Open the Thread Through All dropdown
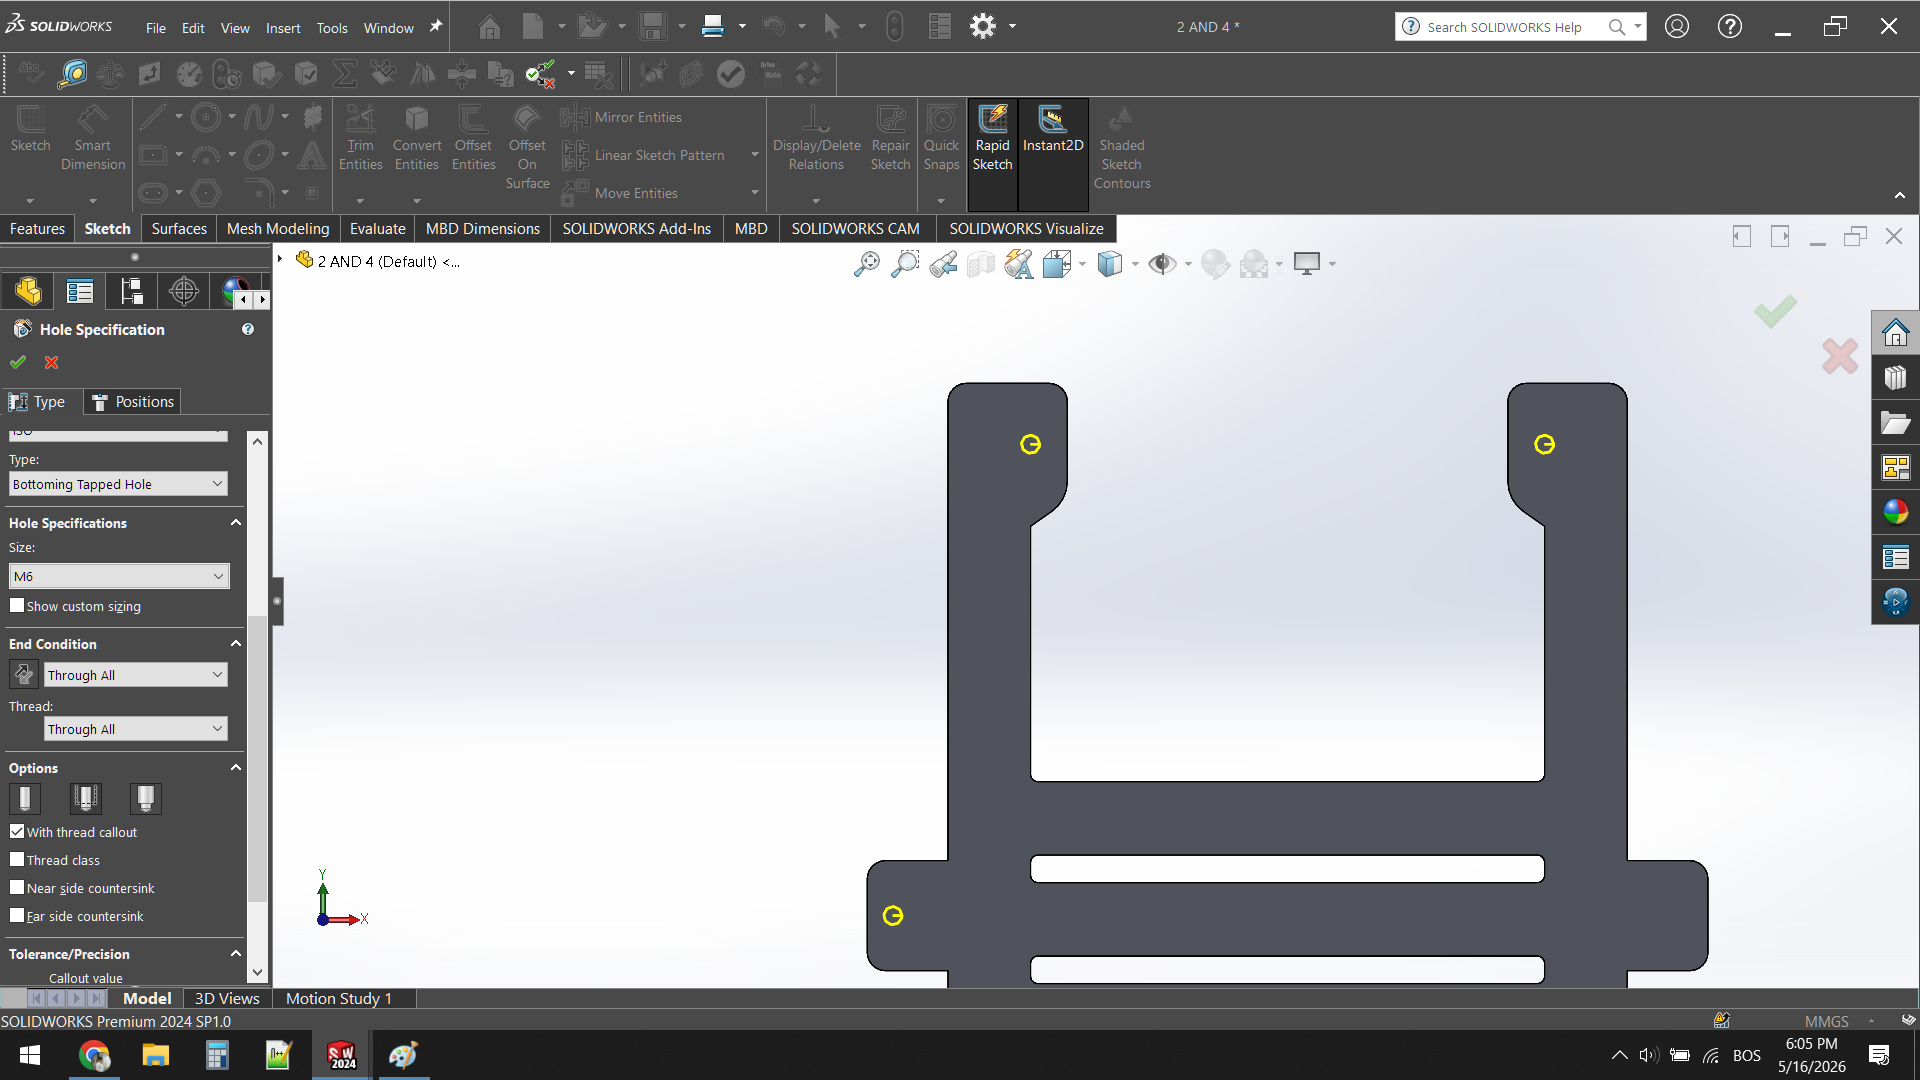1920x1080 pixels. (136, 729)
